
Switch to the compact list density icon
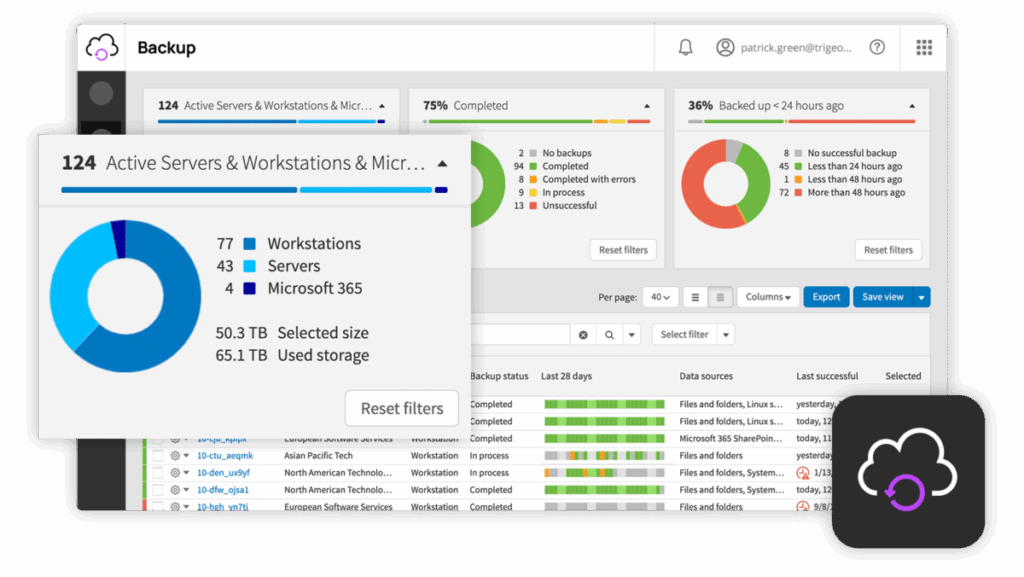(720, 297)
